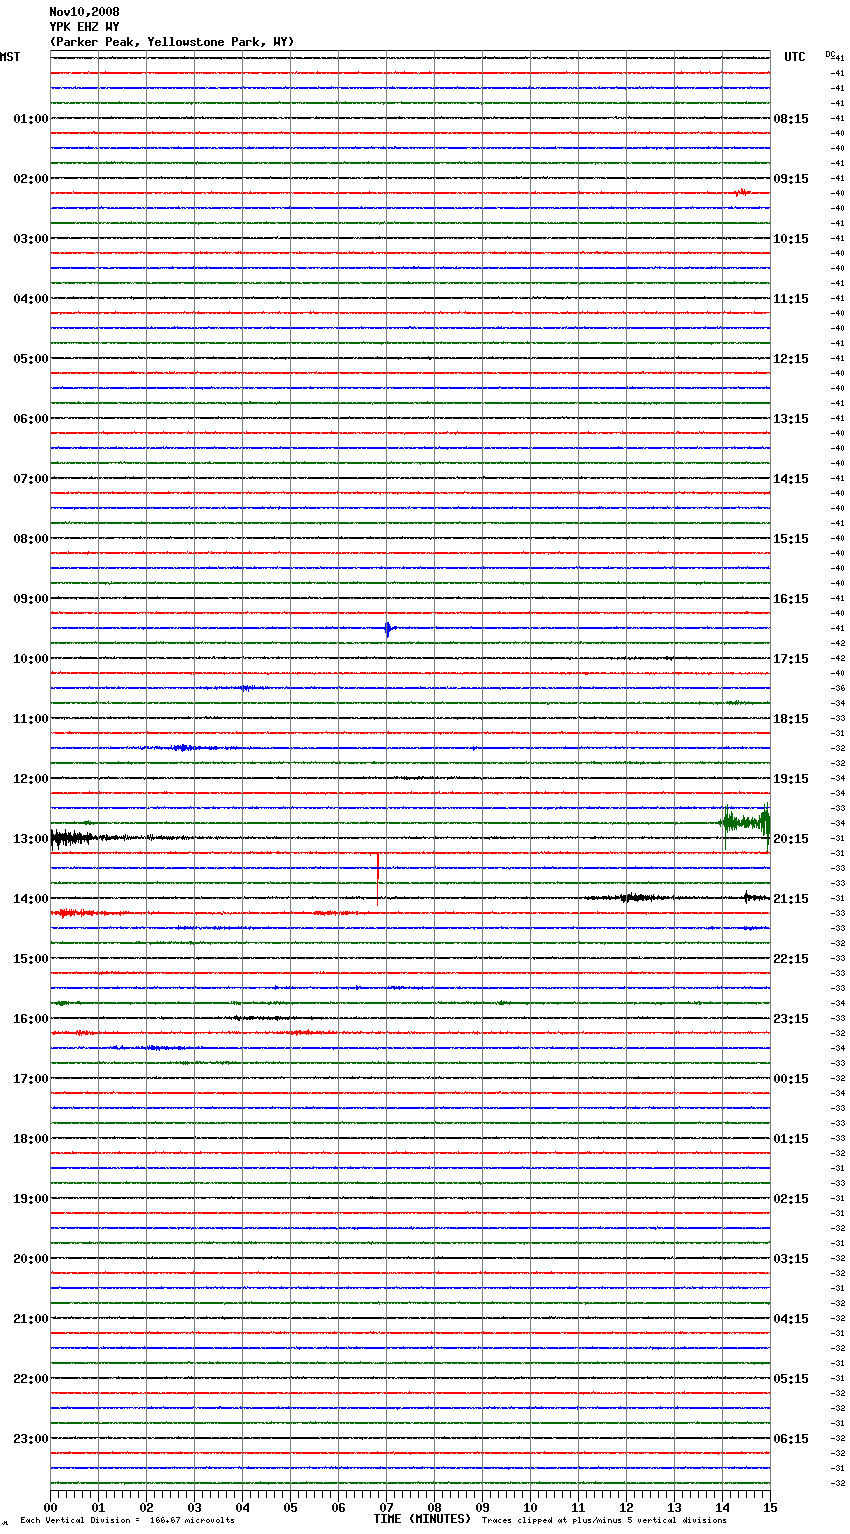Select the 04:00 MST time label
Viewport: 850px width, 1534px height.
pyautogui.click(x=31, y=299)
